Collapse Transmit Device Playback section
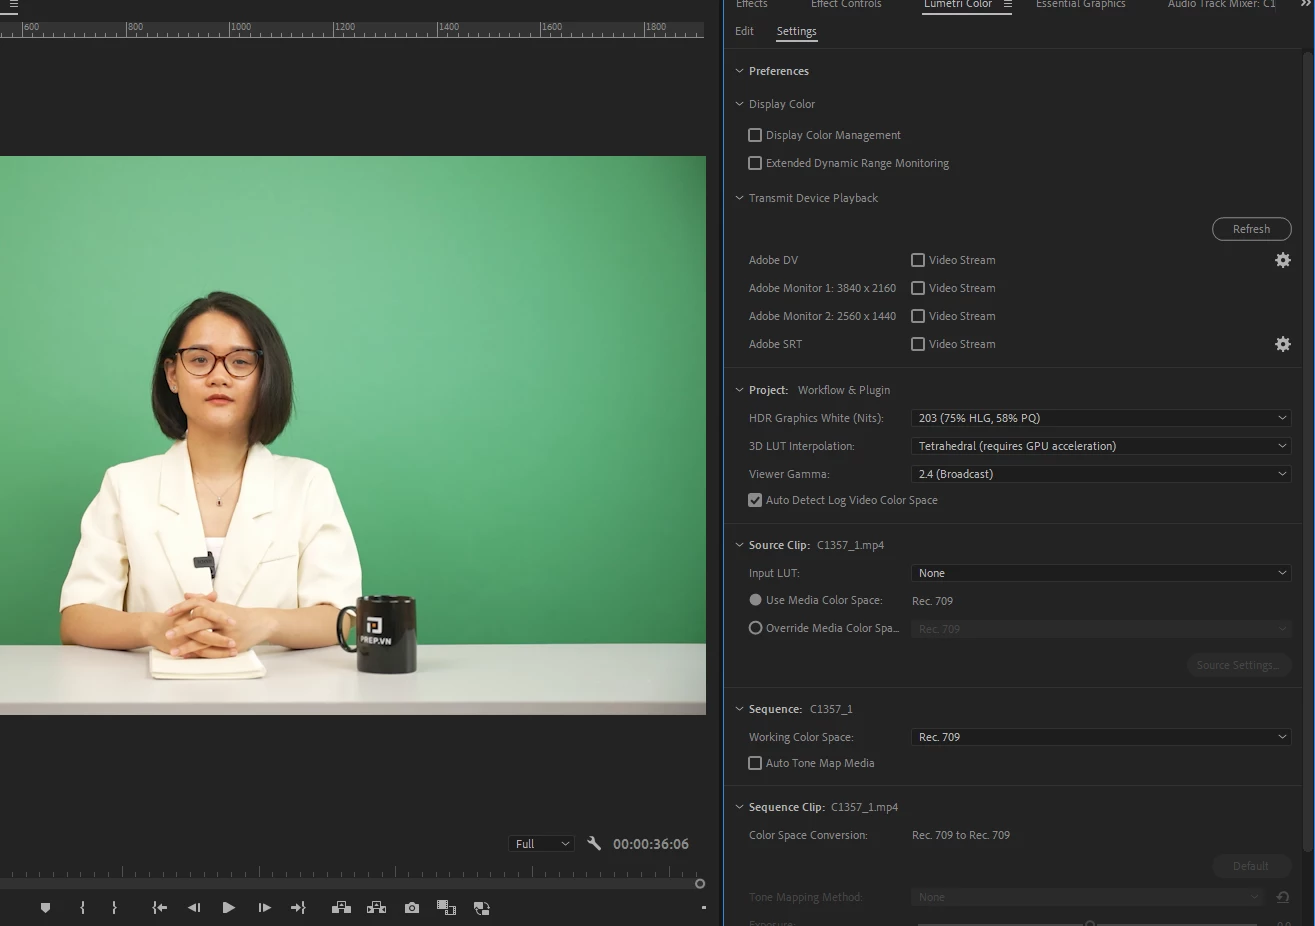 click(x=740, y=198)
